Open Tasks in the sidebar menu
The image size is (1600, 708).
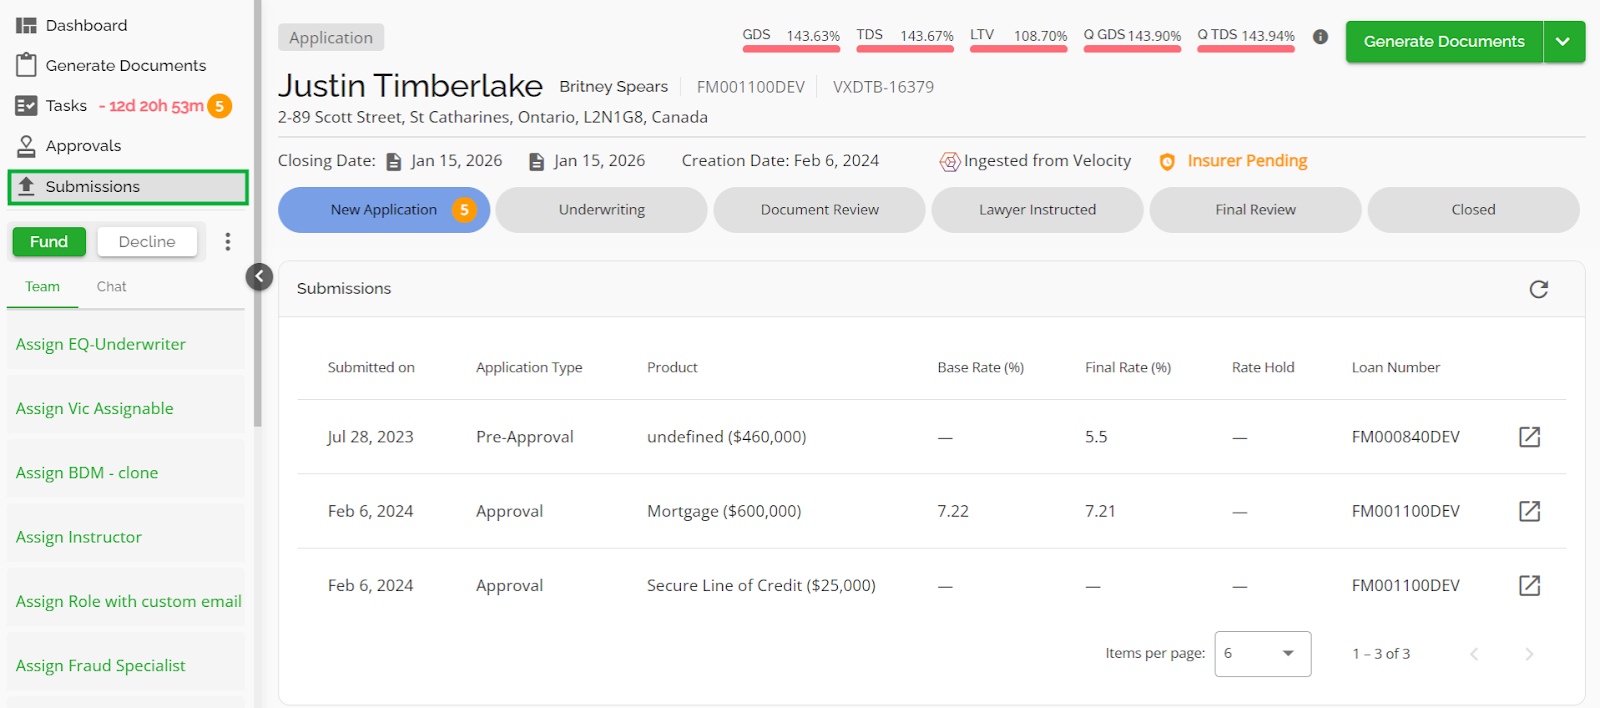(66, 106)
